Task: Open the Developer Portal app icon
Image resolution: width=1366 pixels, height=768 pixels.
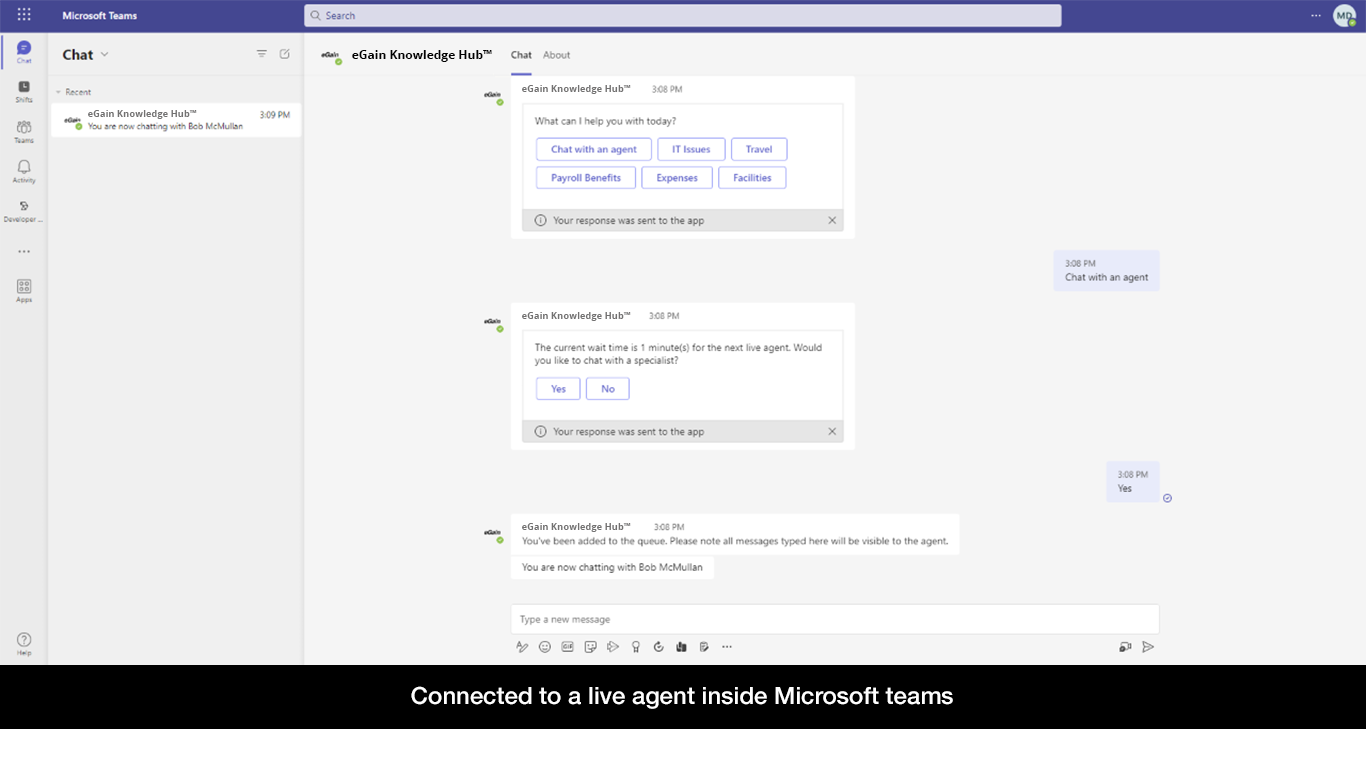Action: point(24,210)
